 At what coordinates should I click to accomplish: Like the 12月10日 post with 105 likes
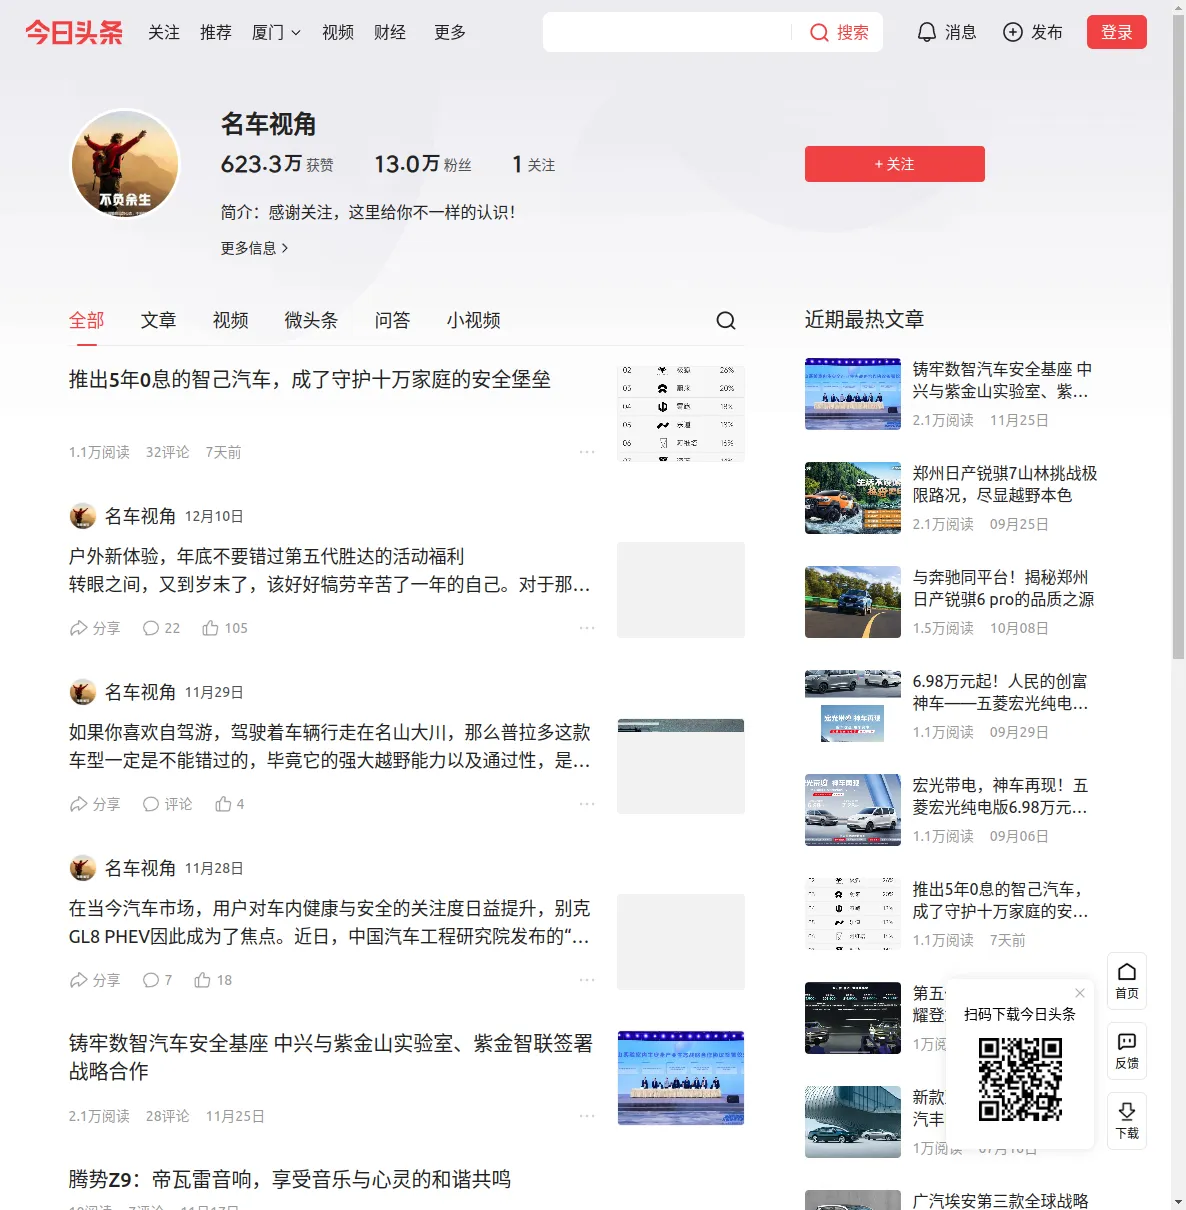point(225,628)
